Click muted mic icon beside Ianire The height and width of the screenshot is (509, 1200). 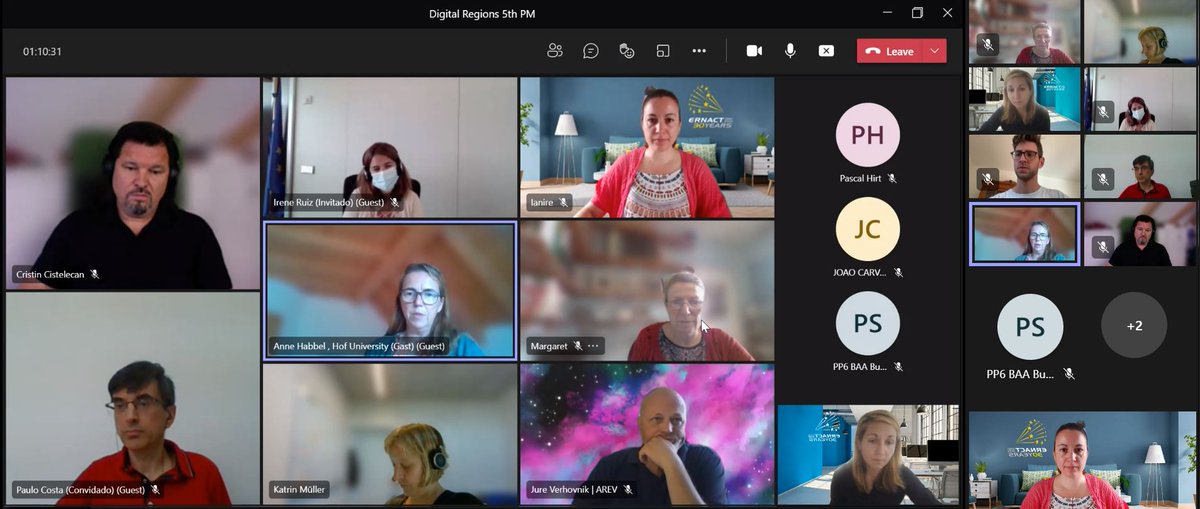point(564,202)
